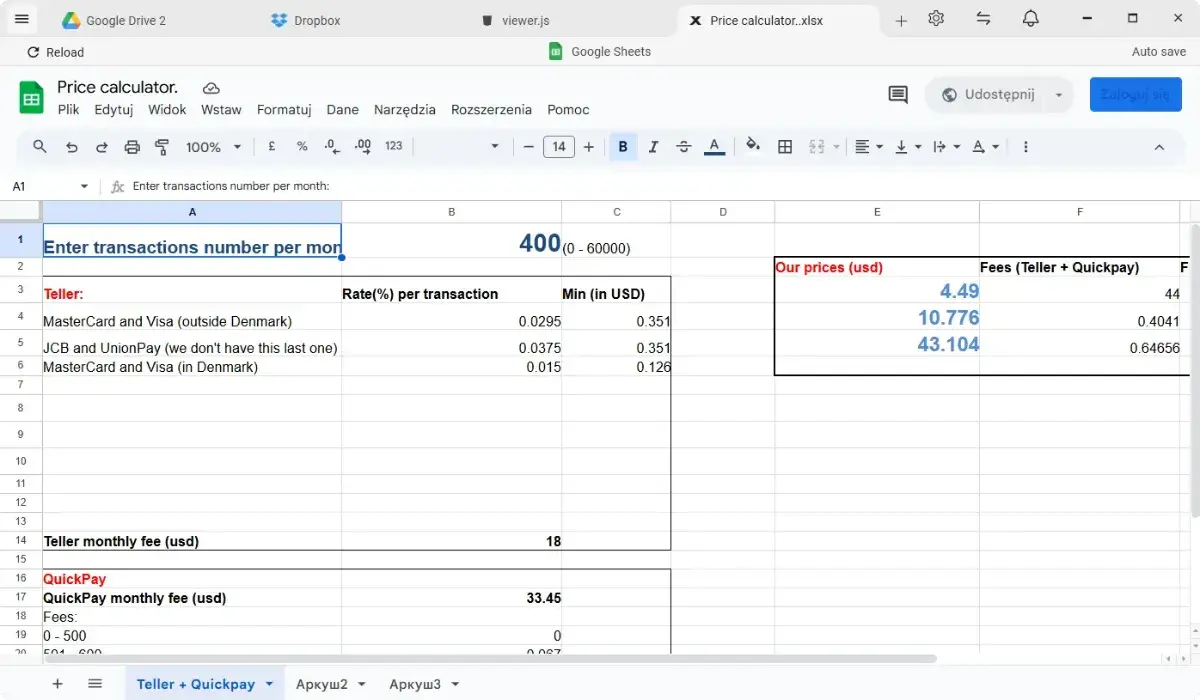Click the Undo icon in the toolbar
1200x700 pixels.
coord(71,147)
